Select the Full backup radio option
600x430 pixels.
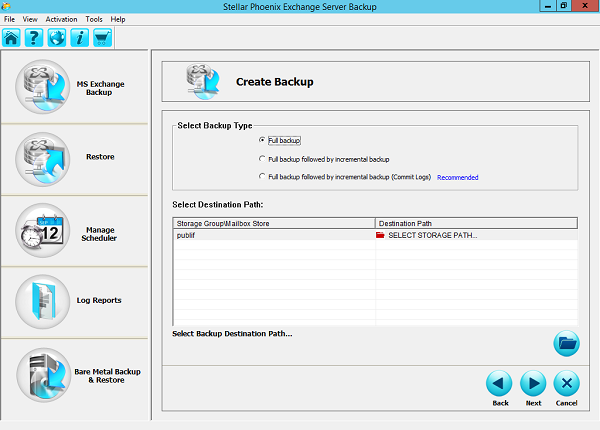tap(262, 140)
